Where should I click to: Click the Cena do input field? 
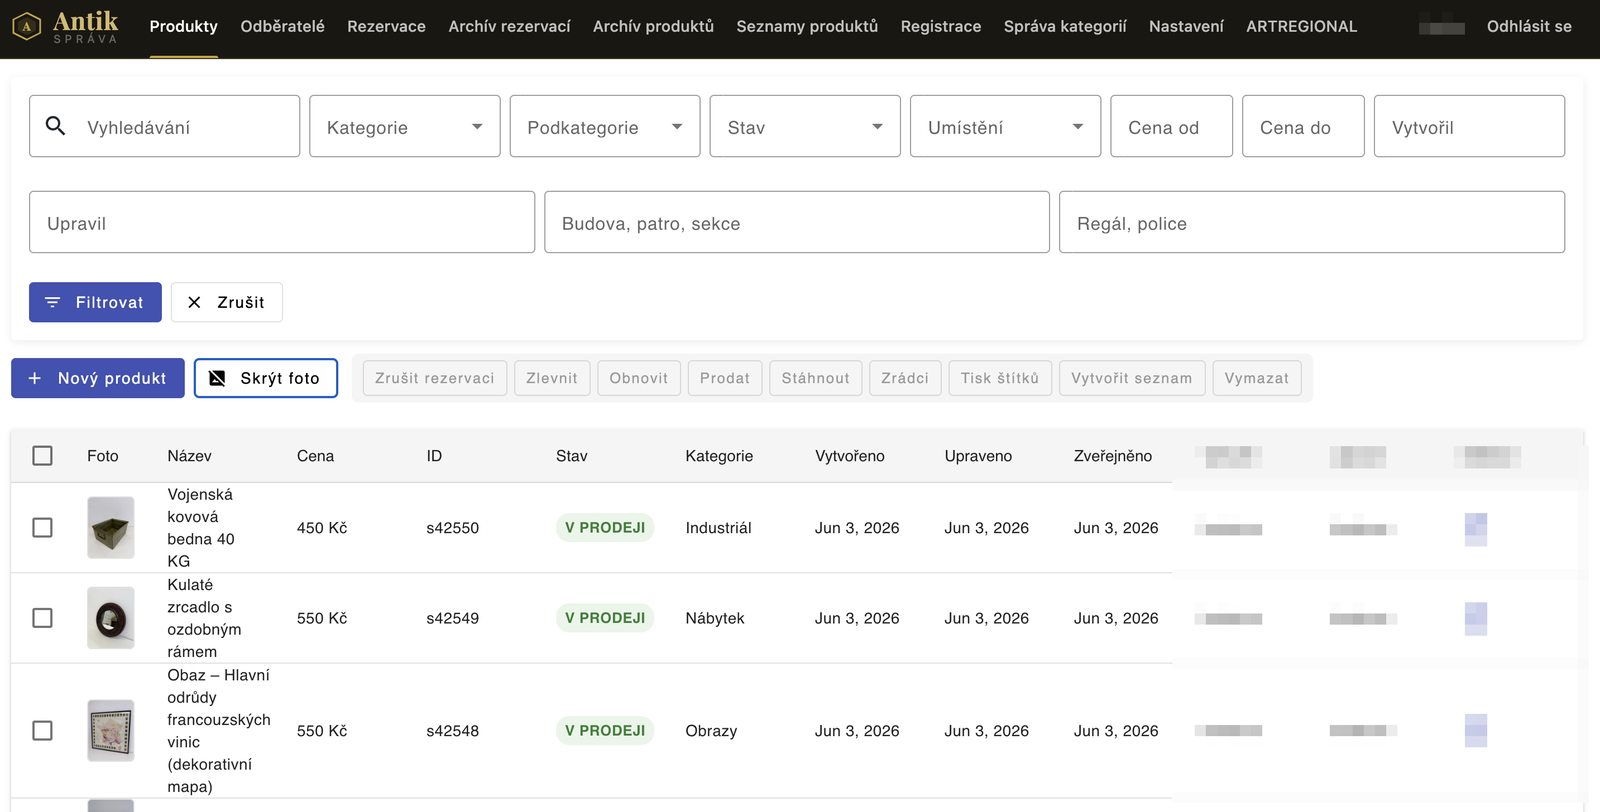[1303, 126]
